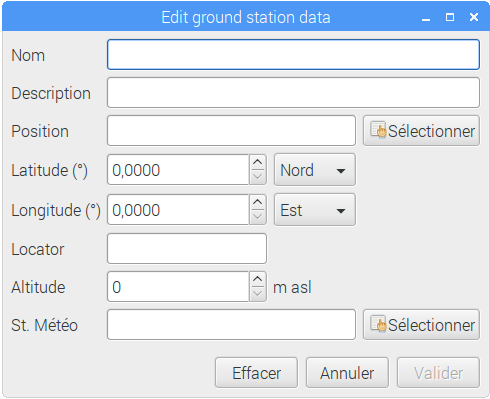This screenshot has width=490, height=399.
Task: Open the Est longitude direction dropdown
Action: click(315, 210)
